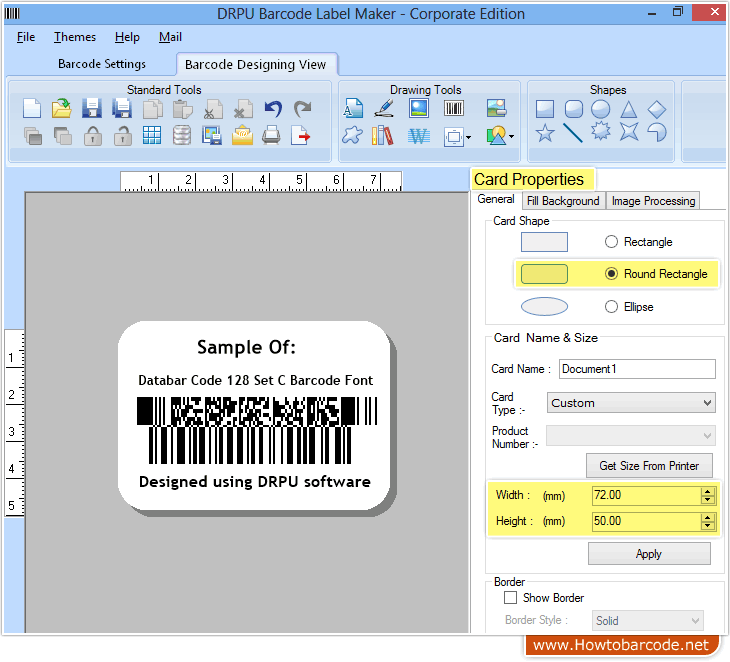Open the General properties tab
This screenshot has height=662, width=730.
(496, 199)
